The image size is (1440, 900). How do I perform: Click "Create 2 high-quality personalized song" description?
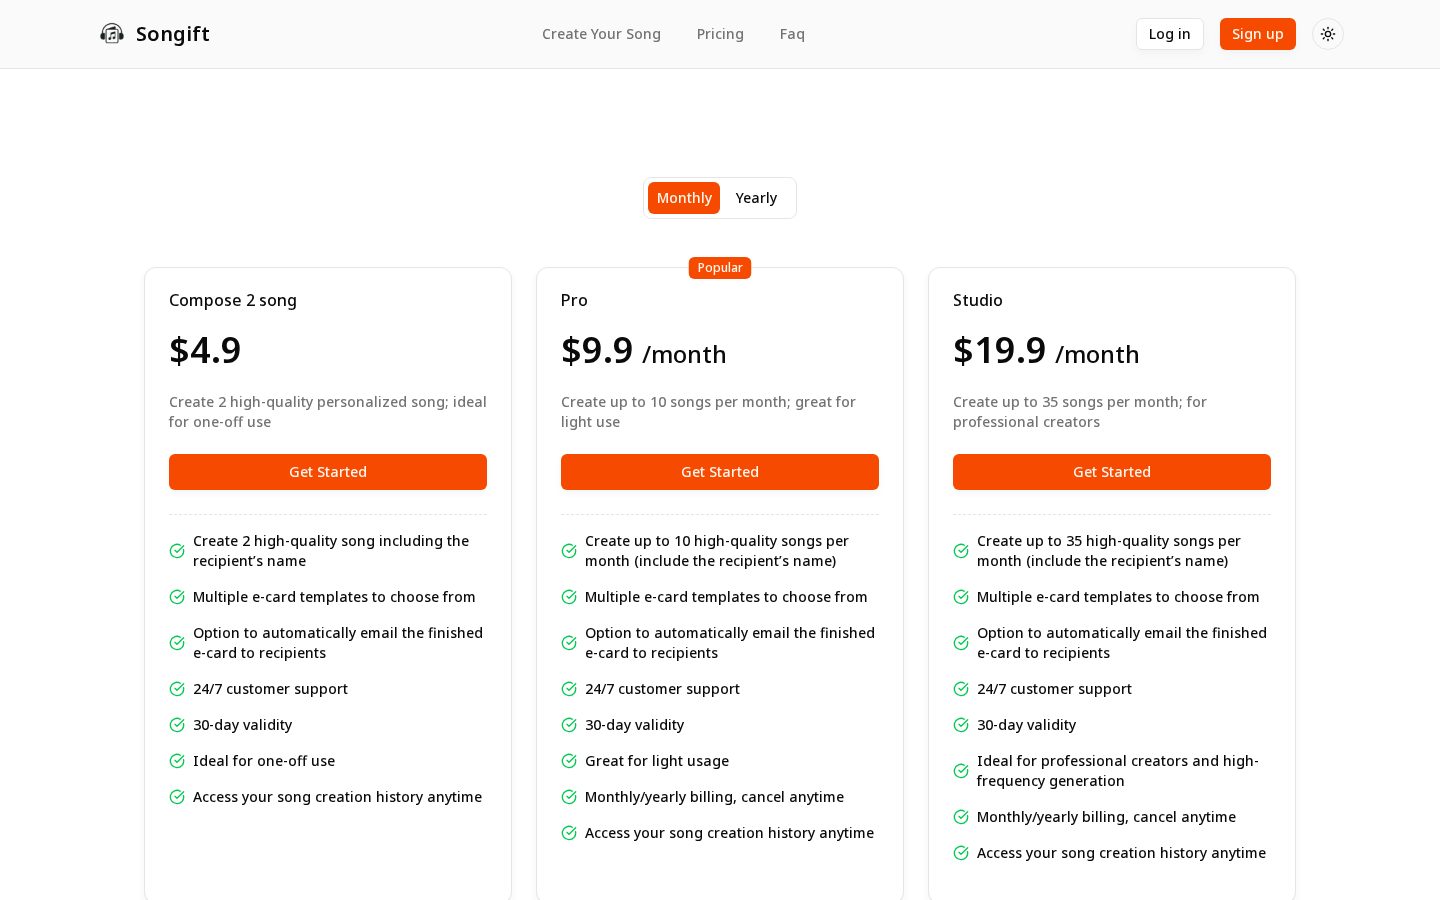click(x=328, y=412)
